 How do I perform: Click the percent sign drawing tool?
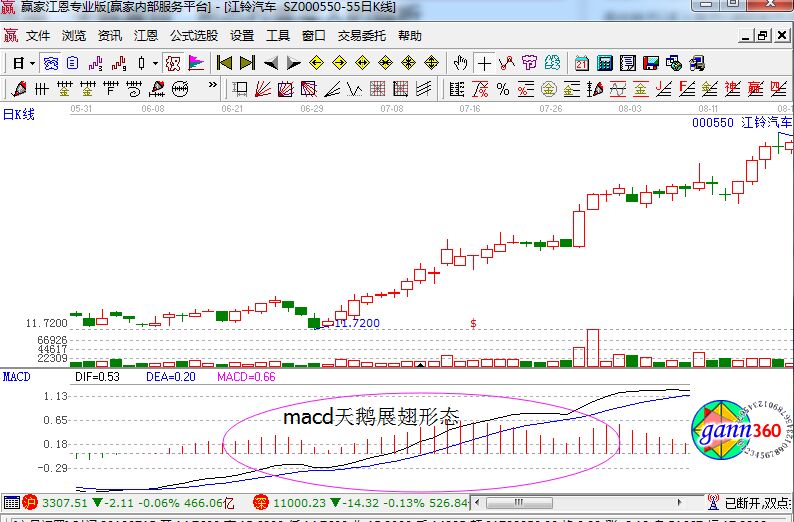coord(503,89)
